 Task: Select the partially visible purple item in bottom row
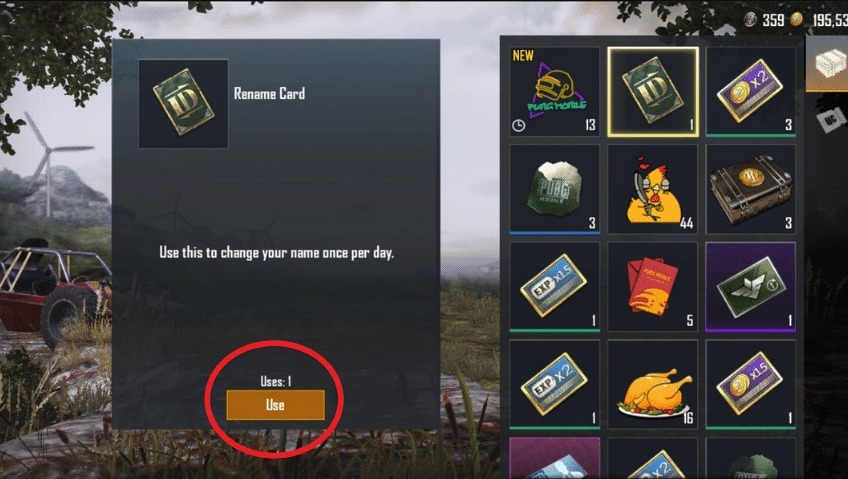click(x=554, y=458)
